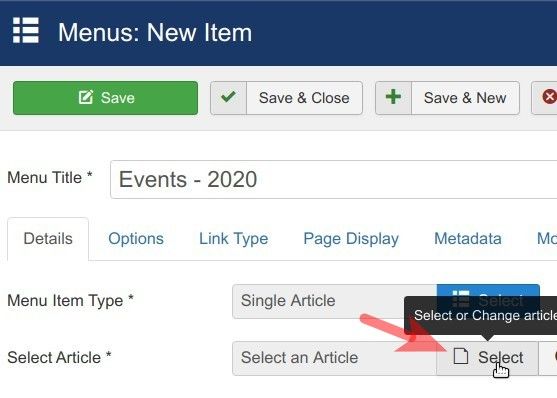This screenshot has width=557, height=398.
Task: Click the Select article button with the page icon
Action: (x=487, y=358)
